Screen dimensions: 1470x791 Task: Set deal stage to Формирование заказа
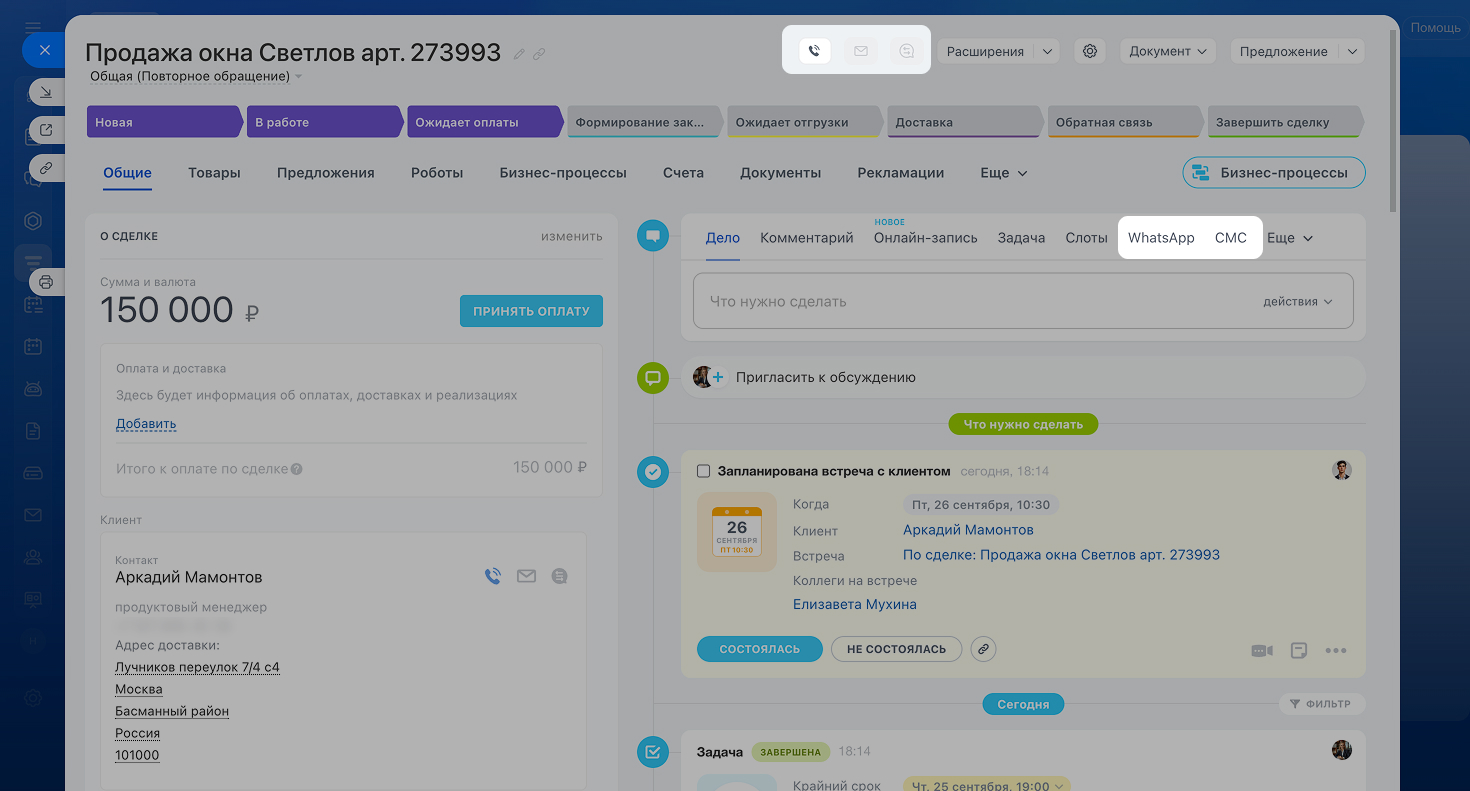tap(645, 122)
